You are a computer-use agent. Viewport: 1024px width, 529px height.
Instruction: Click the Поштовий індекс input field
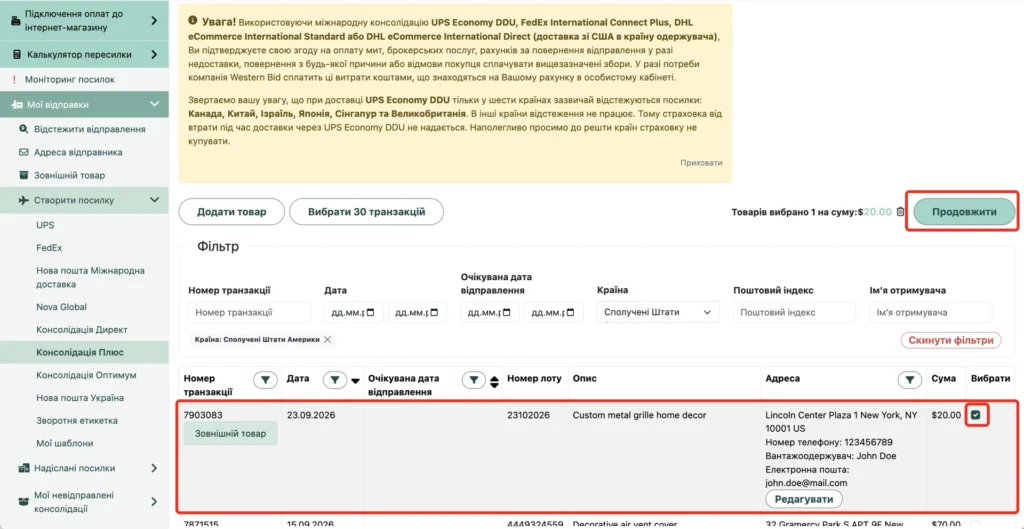[794, 312]
